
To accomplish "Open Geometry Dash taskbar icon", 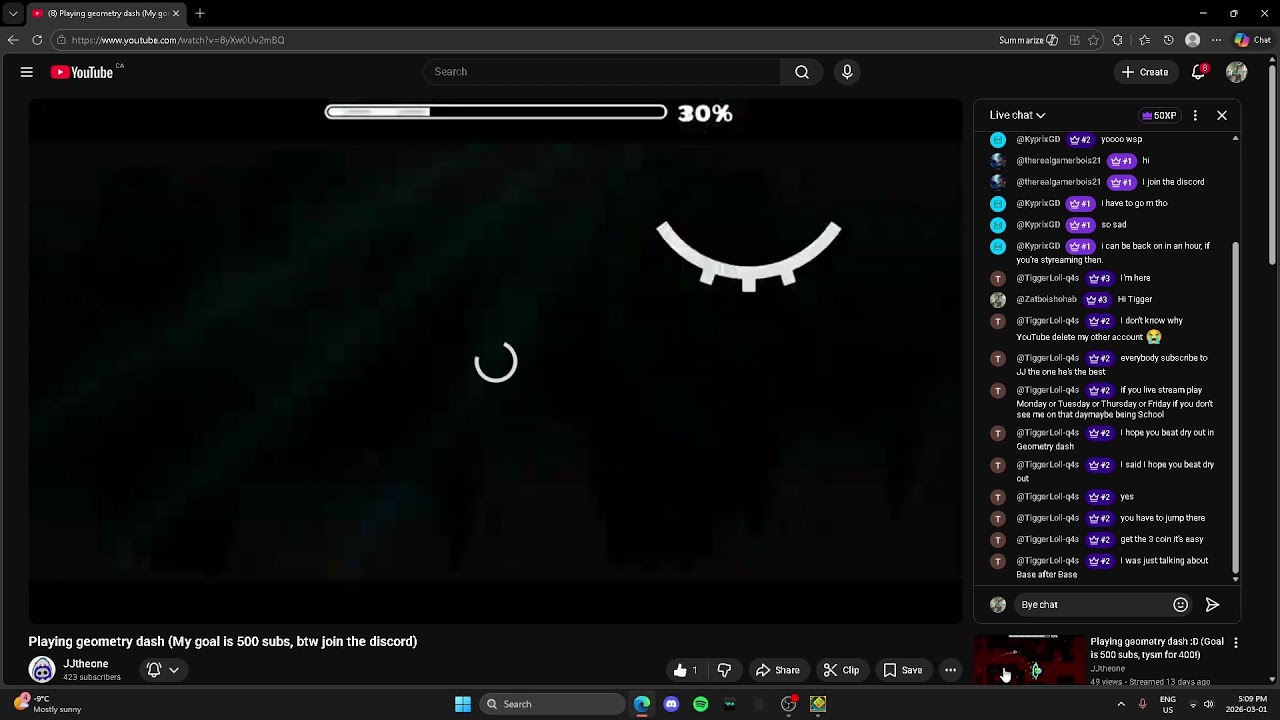I will pyautogui.click(x=818, y=704).
